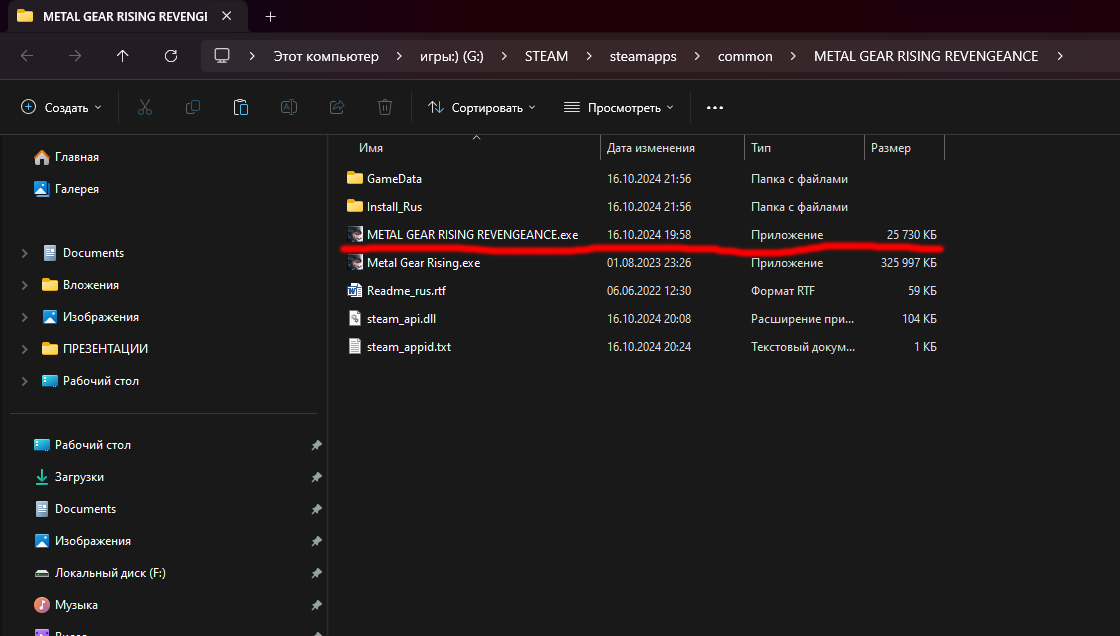The image size is (1120, 636).
Task: Expand chevron after STEAM breadcrumb
Action: click(x=589, y=56)
